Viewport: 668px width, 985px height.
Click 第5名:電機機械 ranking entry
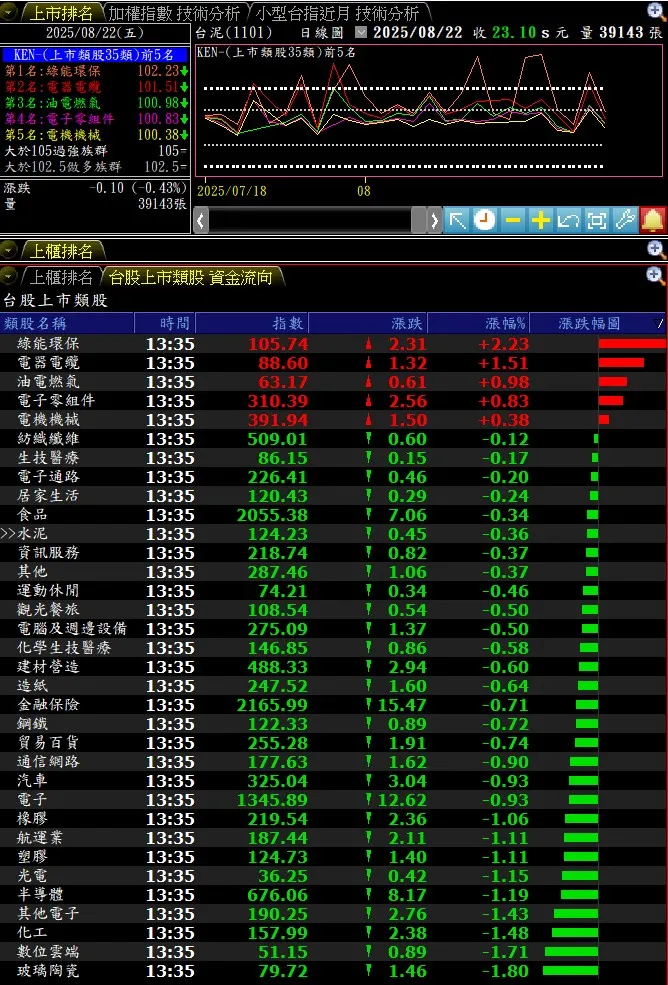coord(96,134)
